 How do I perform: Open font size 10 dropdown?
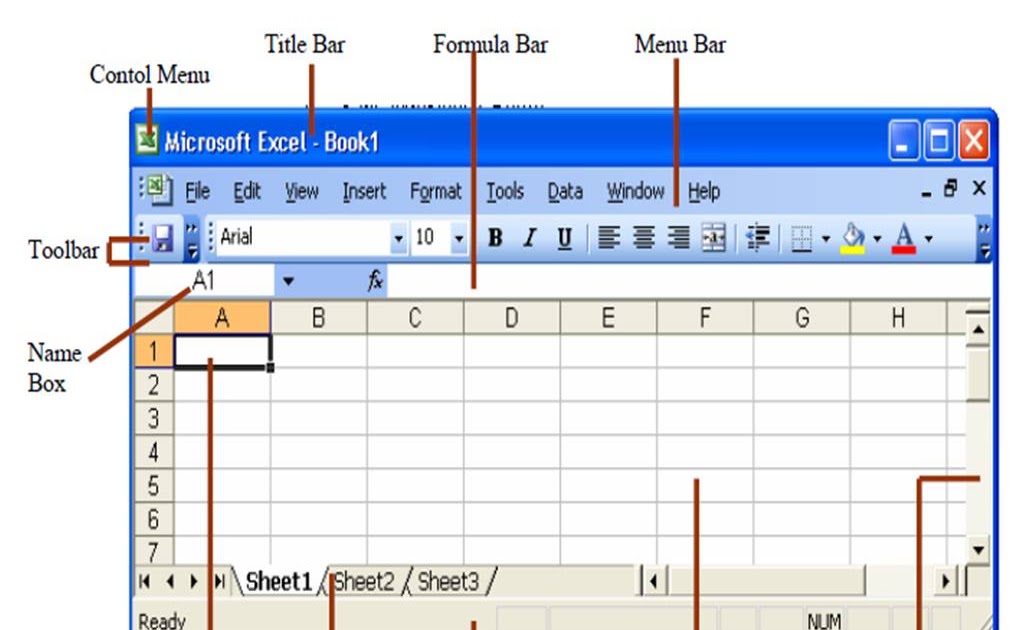[459, 238]
